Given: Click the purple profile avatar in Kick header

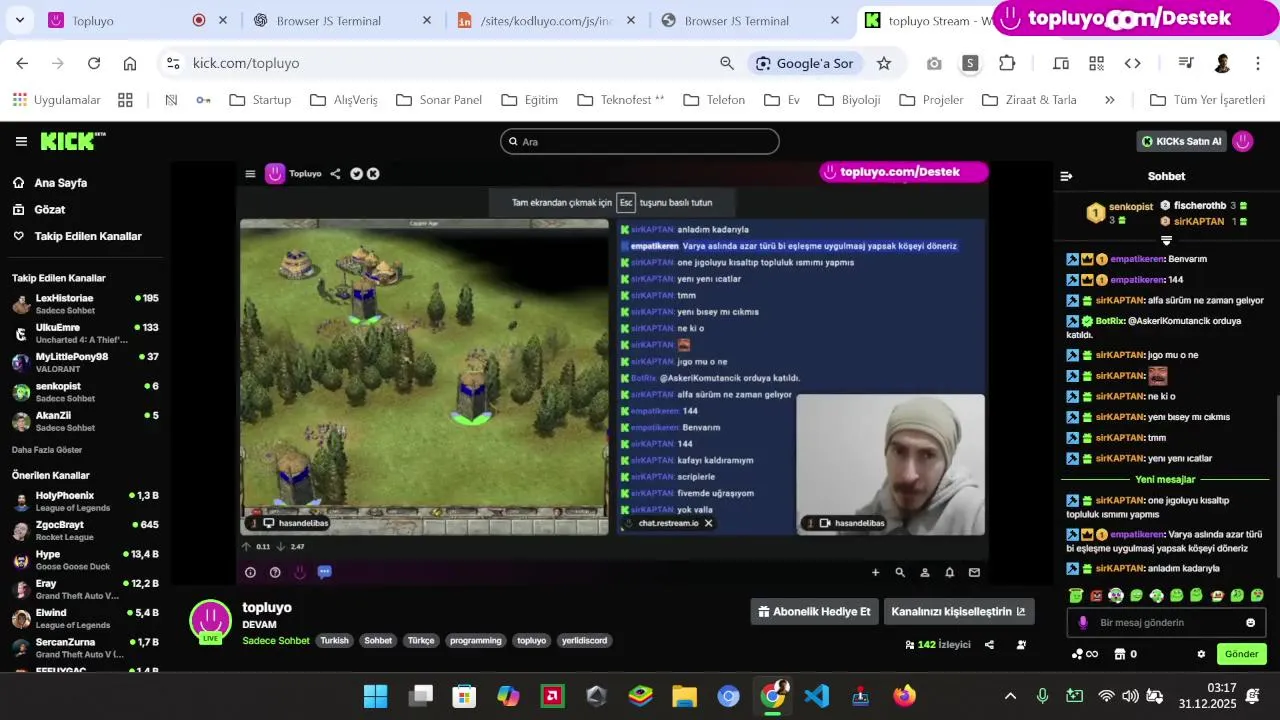Looking at the screenshot, I should coord(1243,141).
